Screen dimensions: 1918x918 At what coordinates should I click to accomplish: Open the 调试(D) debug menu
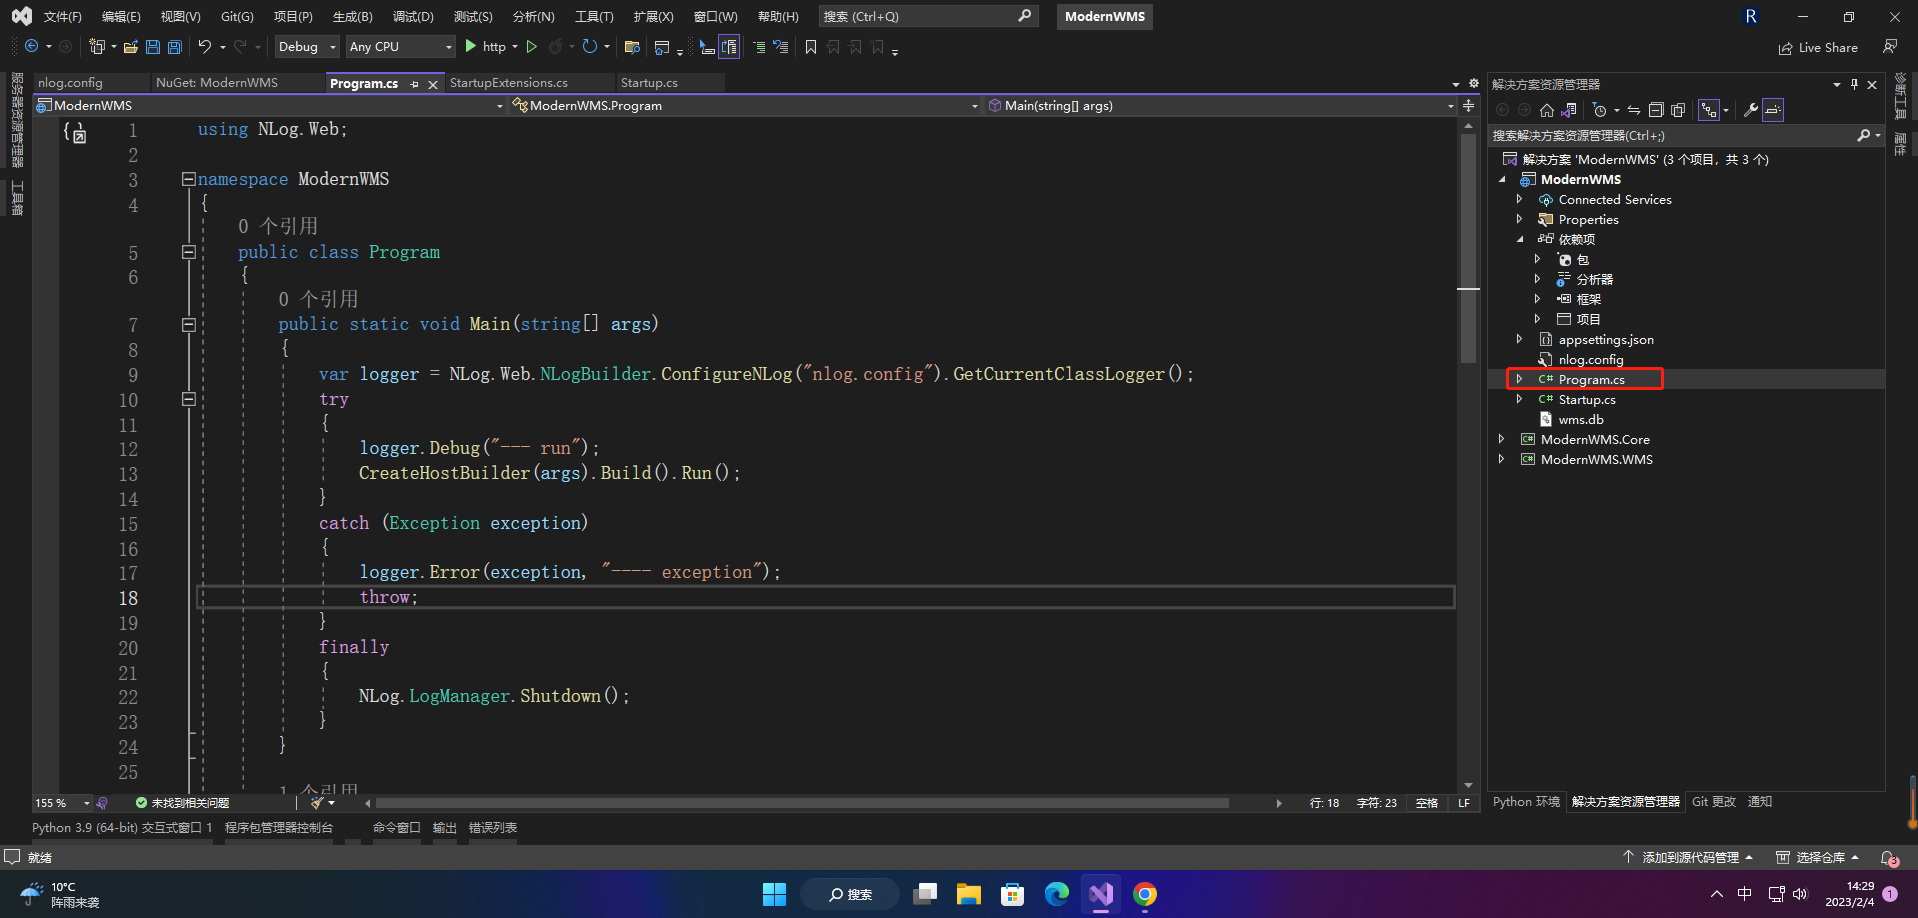(413, 17)
